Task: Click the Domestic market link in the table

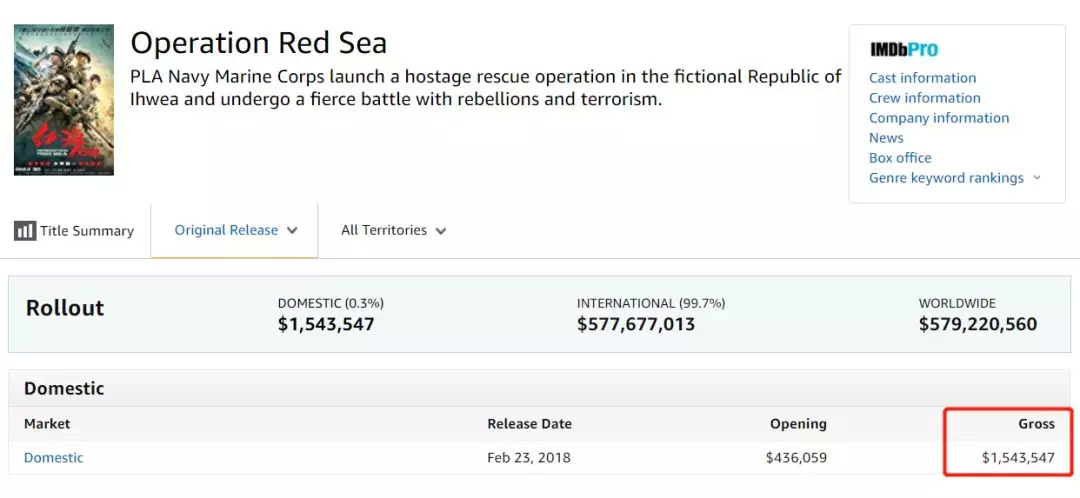Action: (x=54, y=458)
